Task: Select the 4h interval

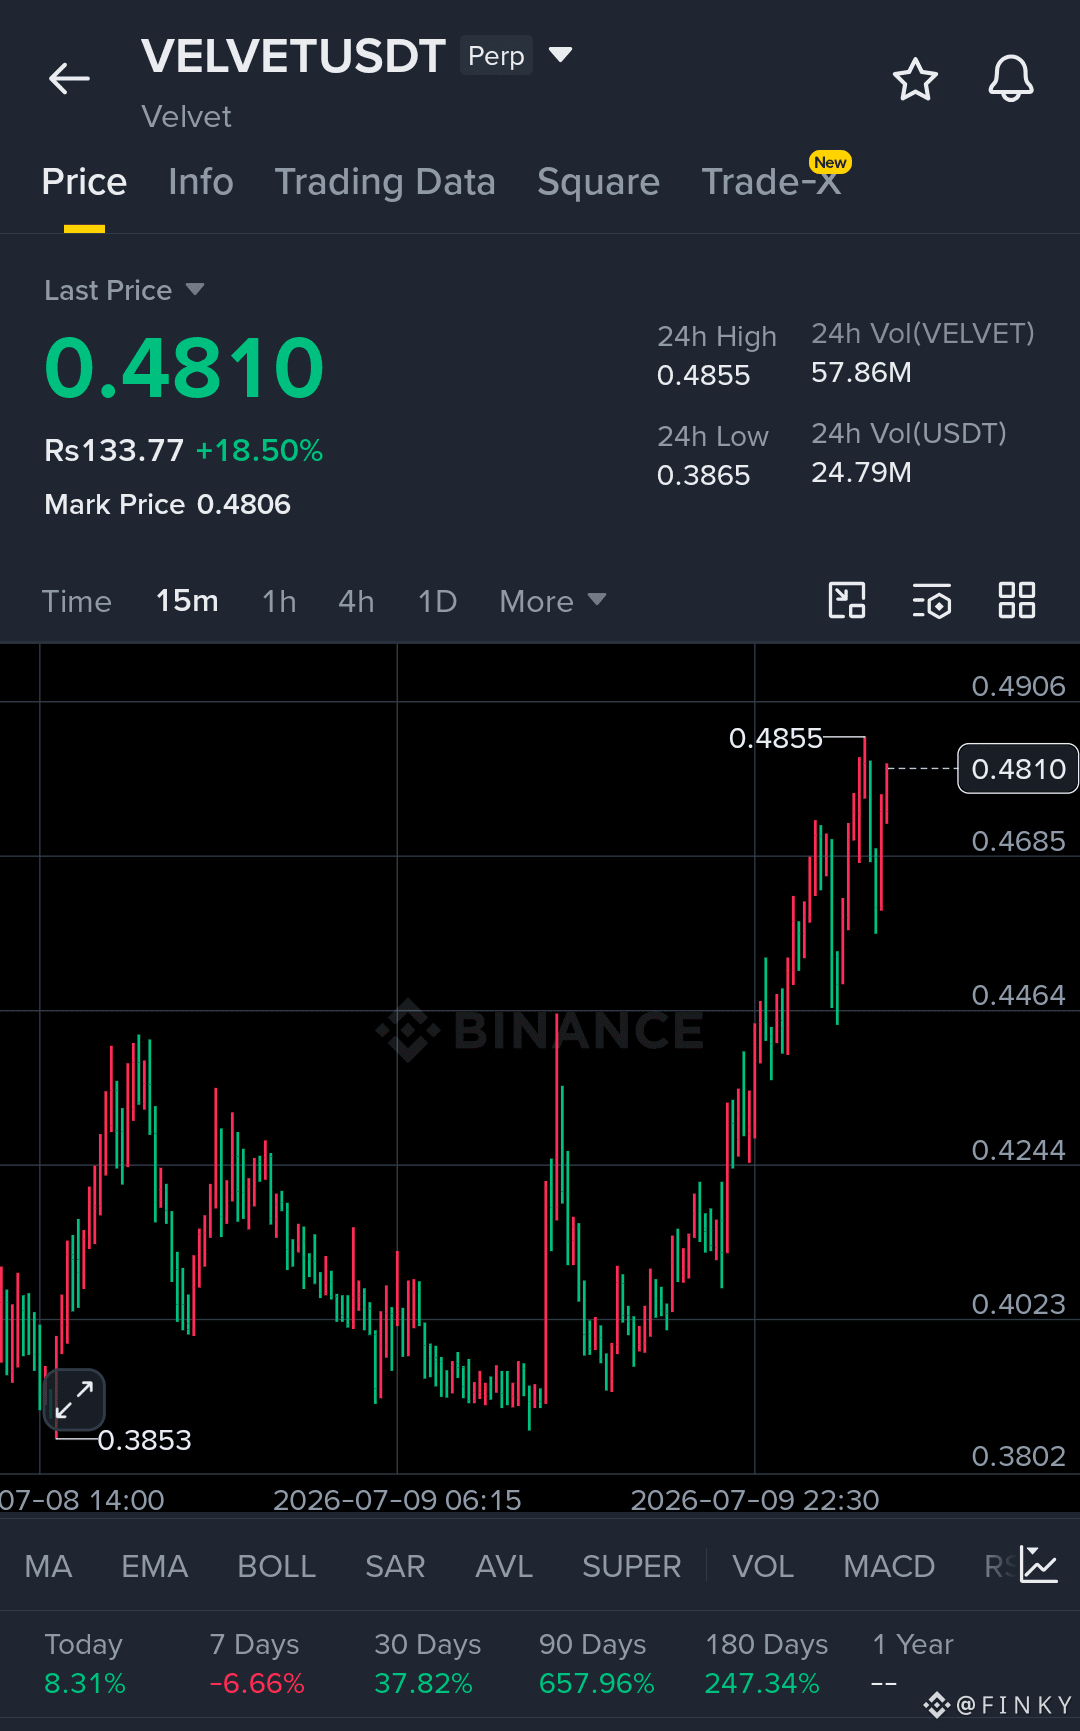Action: coord(356,601)
